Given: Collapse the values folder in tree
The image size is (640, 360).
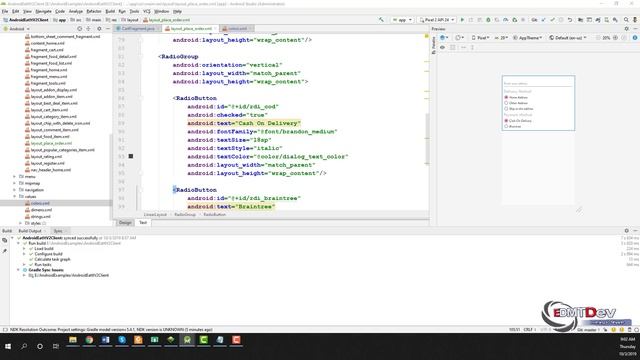Looking at the screenshot, I should pos(15,197).
